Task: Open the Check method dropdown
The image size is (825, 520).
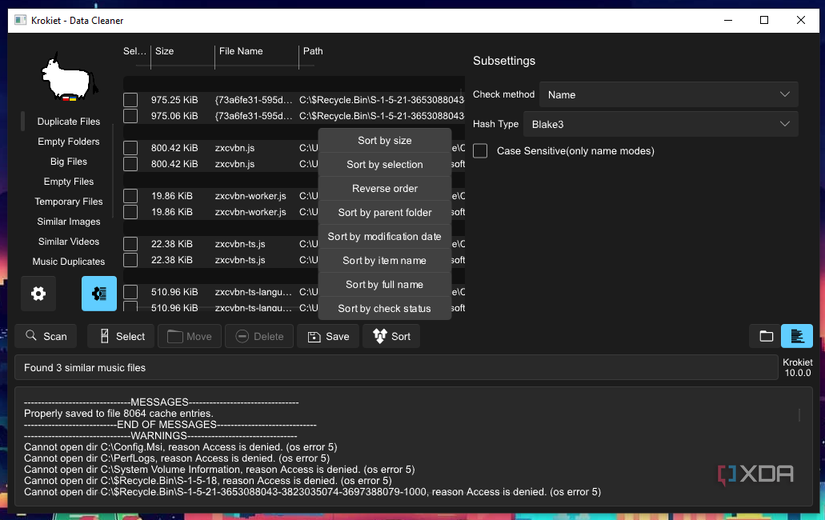Action: (x=669, y=95)
